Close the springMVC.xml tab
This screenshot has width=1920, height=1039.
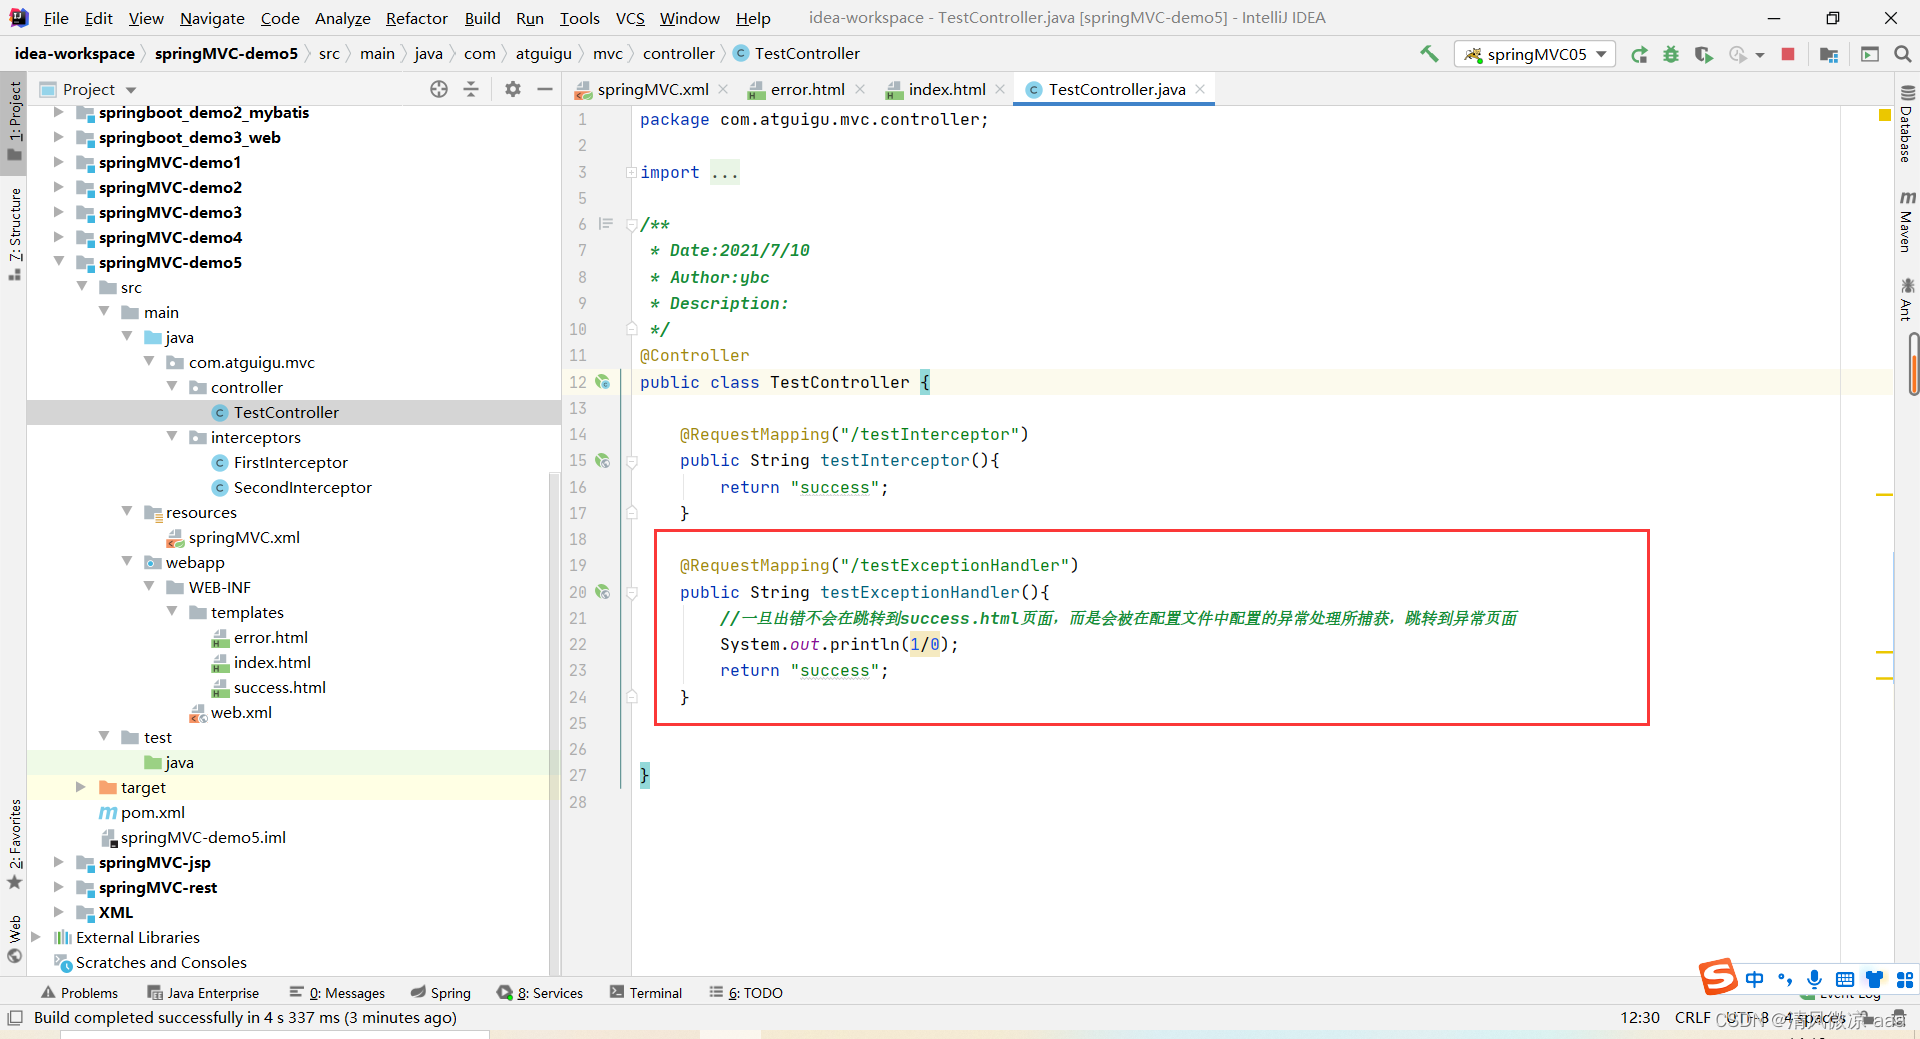point(723,89)
